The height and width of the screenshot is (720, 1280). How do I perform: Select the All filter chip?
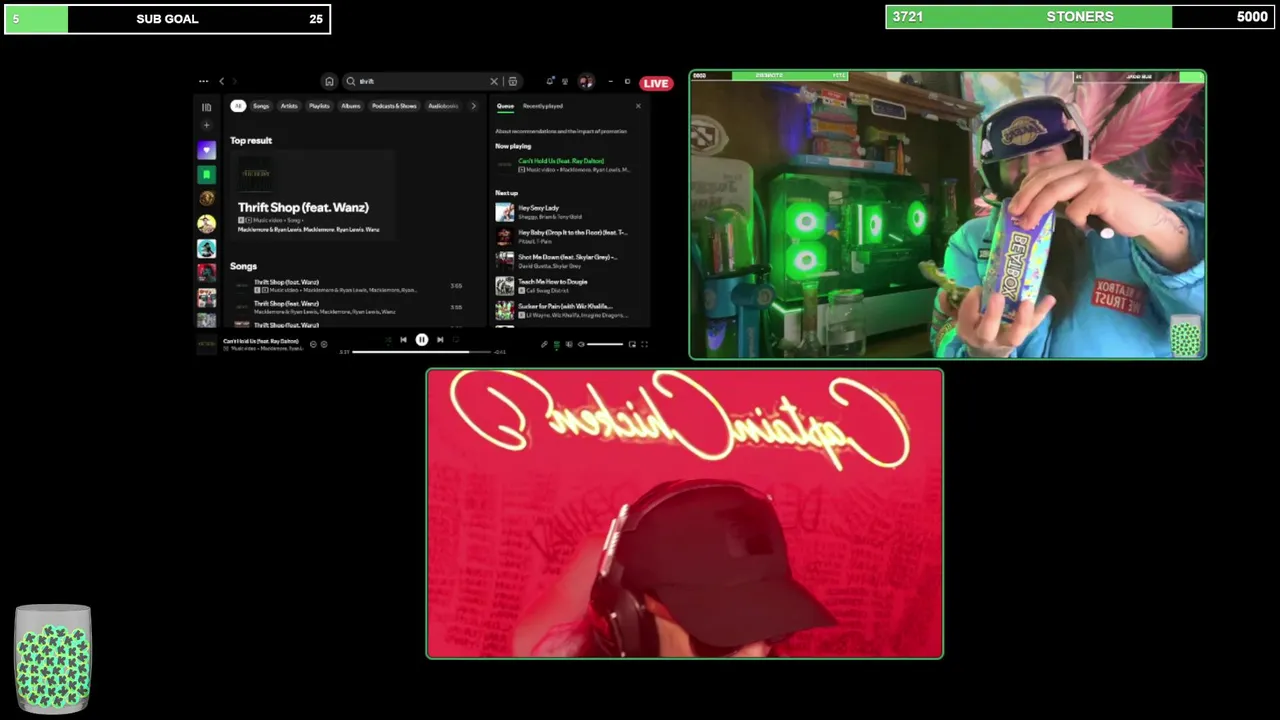238,106
